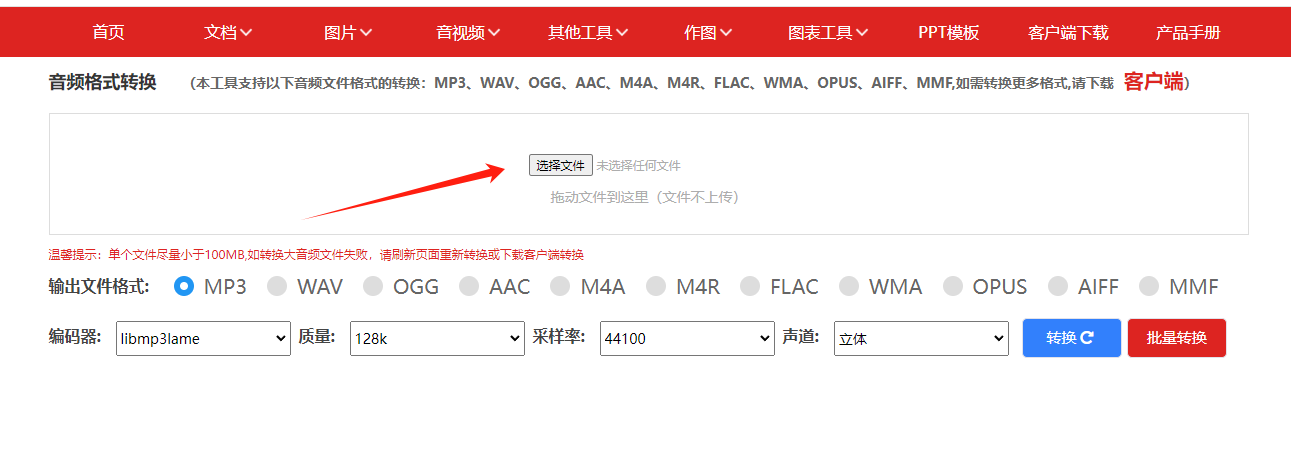Viewport: 1291px width, 470px height.
Task: Open the 质量 128k dropdown
Action: tap(437, 338)
